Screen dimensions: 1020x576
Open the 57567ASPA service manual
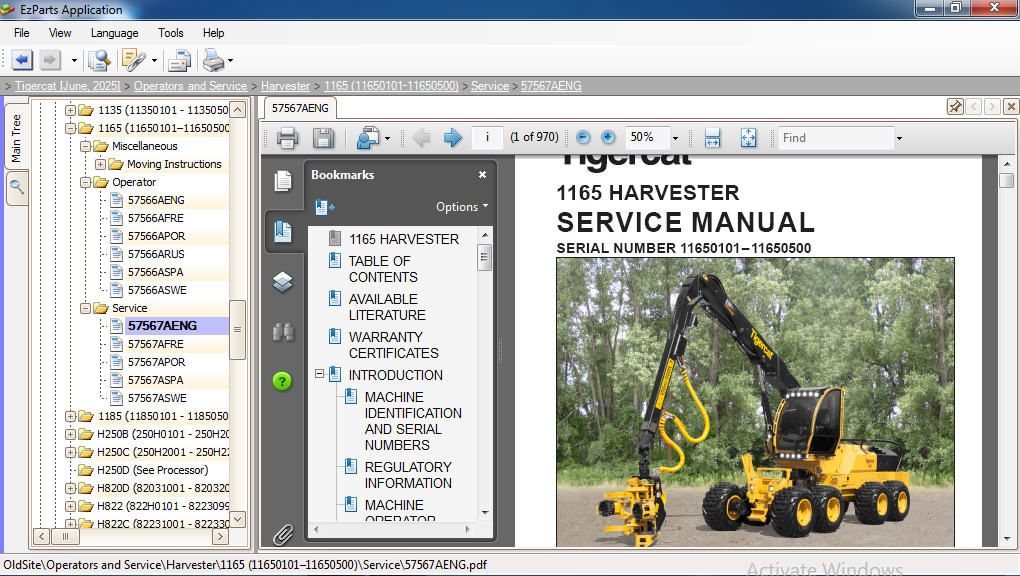155,380
